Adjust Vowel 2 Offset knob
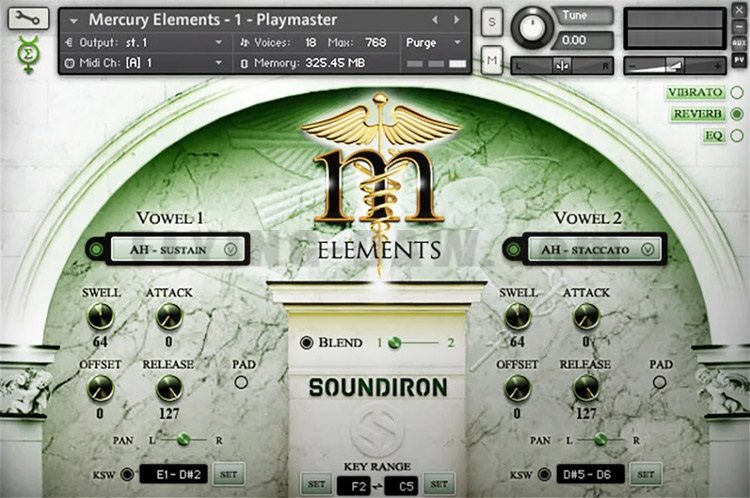 (x=518, y=388)
